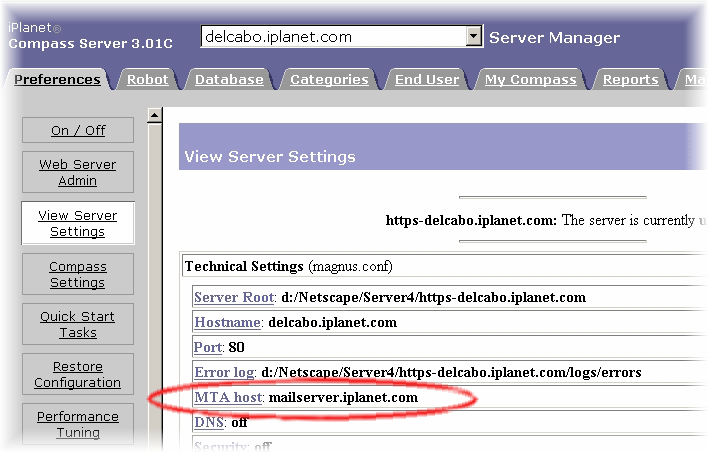Follow the Port link
The image size is (708, 452).
pos(208,347)
